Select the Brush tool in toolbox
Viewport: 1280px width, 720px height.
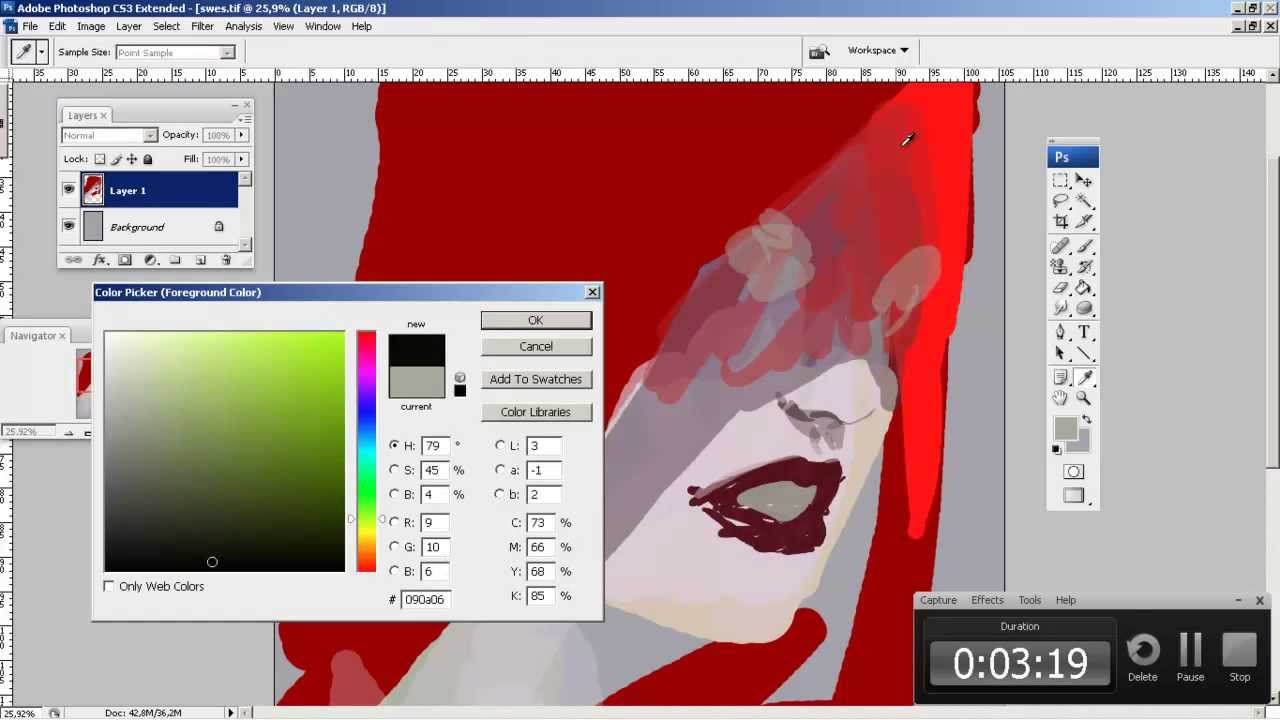(x=1084, y=247)
